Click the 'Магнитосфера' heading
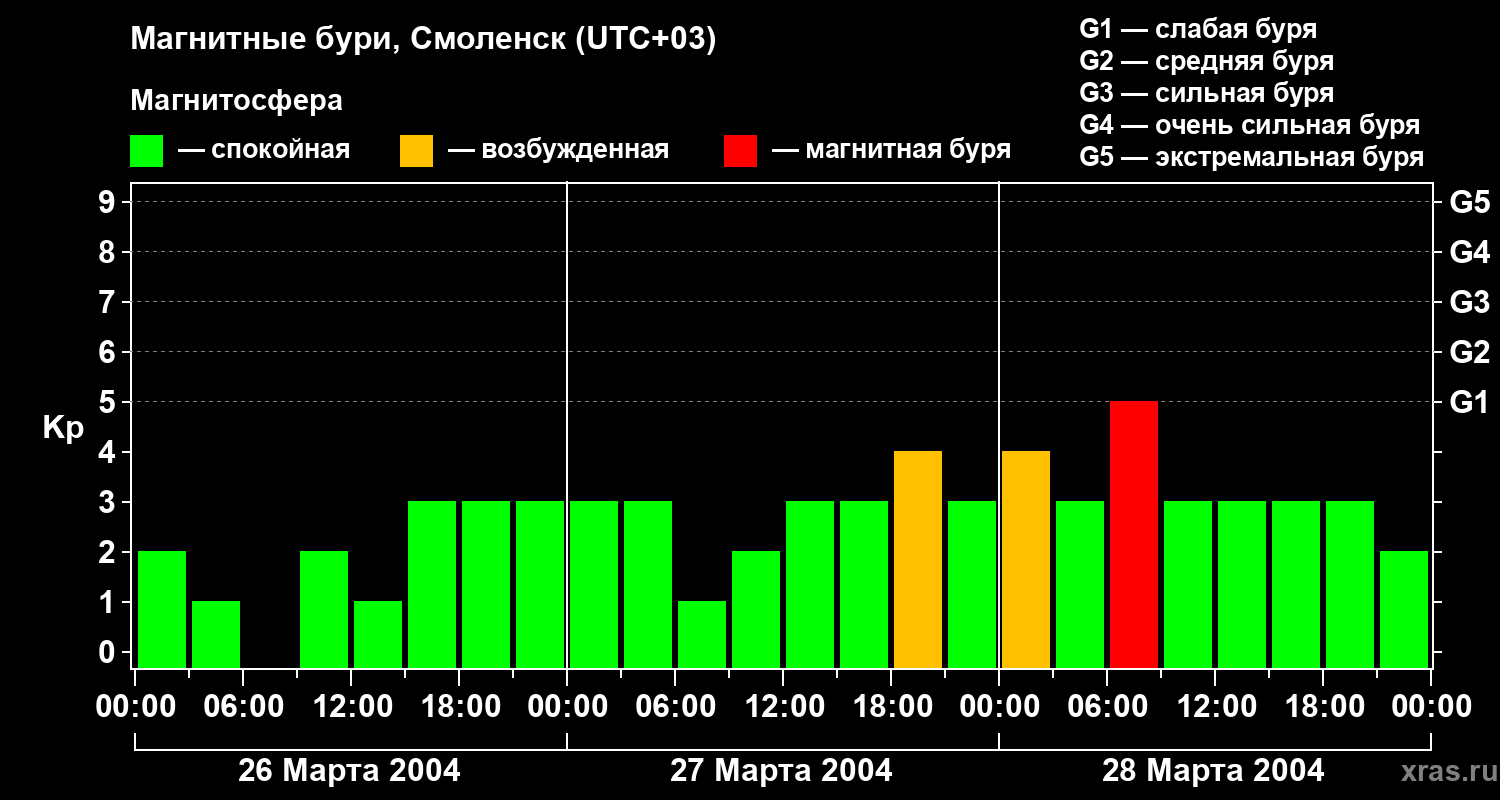This screenshot has height=800, width=1500. (x=237, y=101)
